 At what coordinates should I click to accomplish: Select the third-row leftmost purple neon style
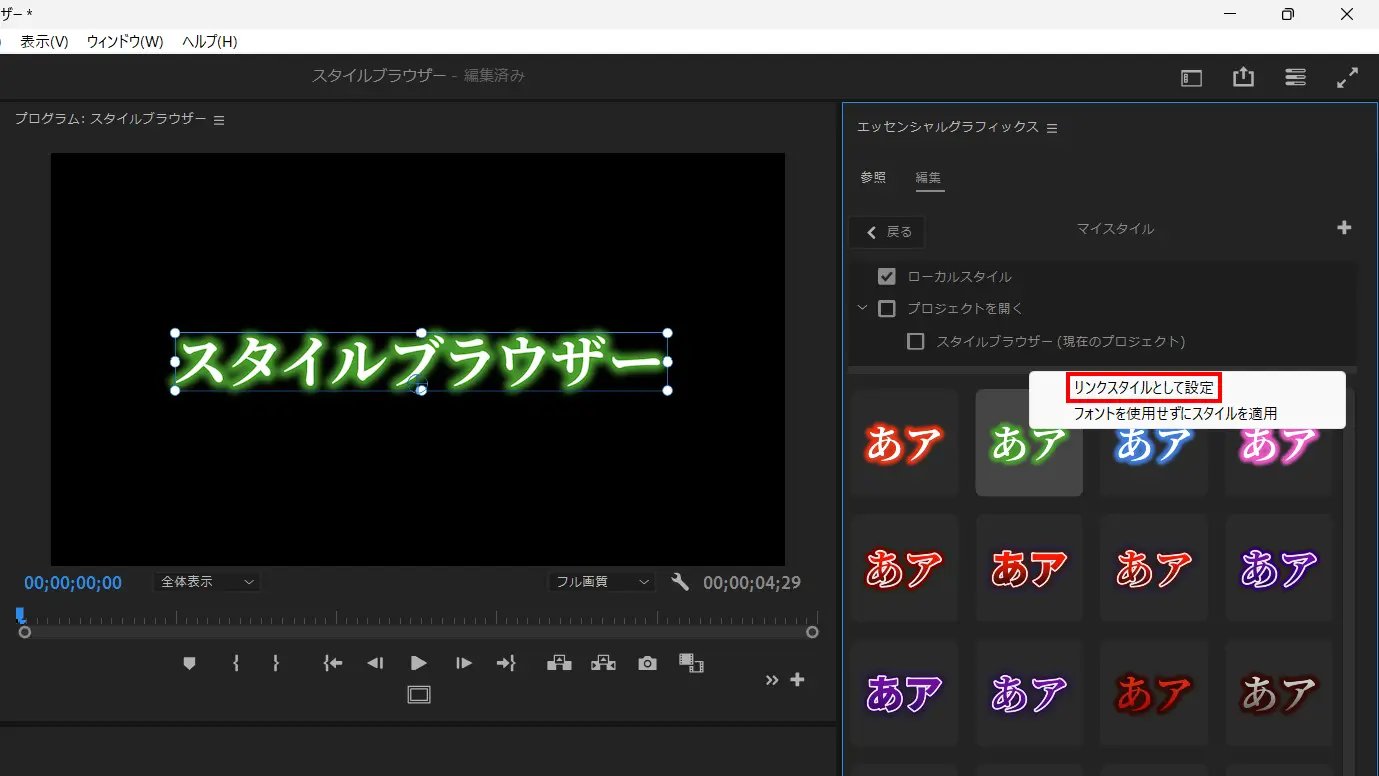coord(904,694)
